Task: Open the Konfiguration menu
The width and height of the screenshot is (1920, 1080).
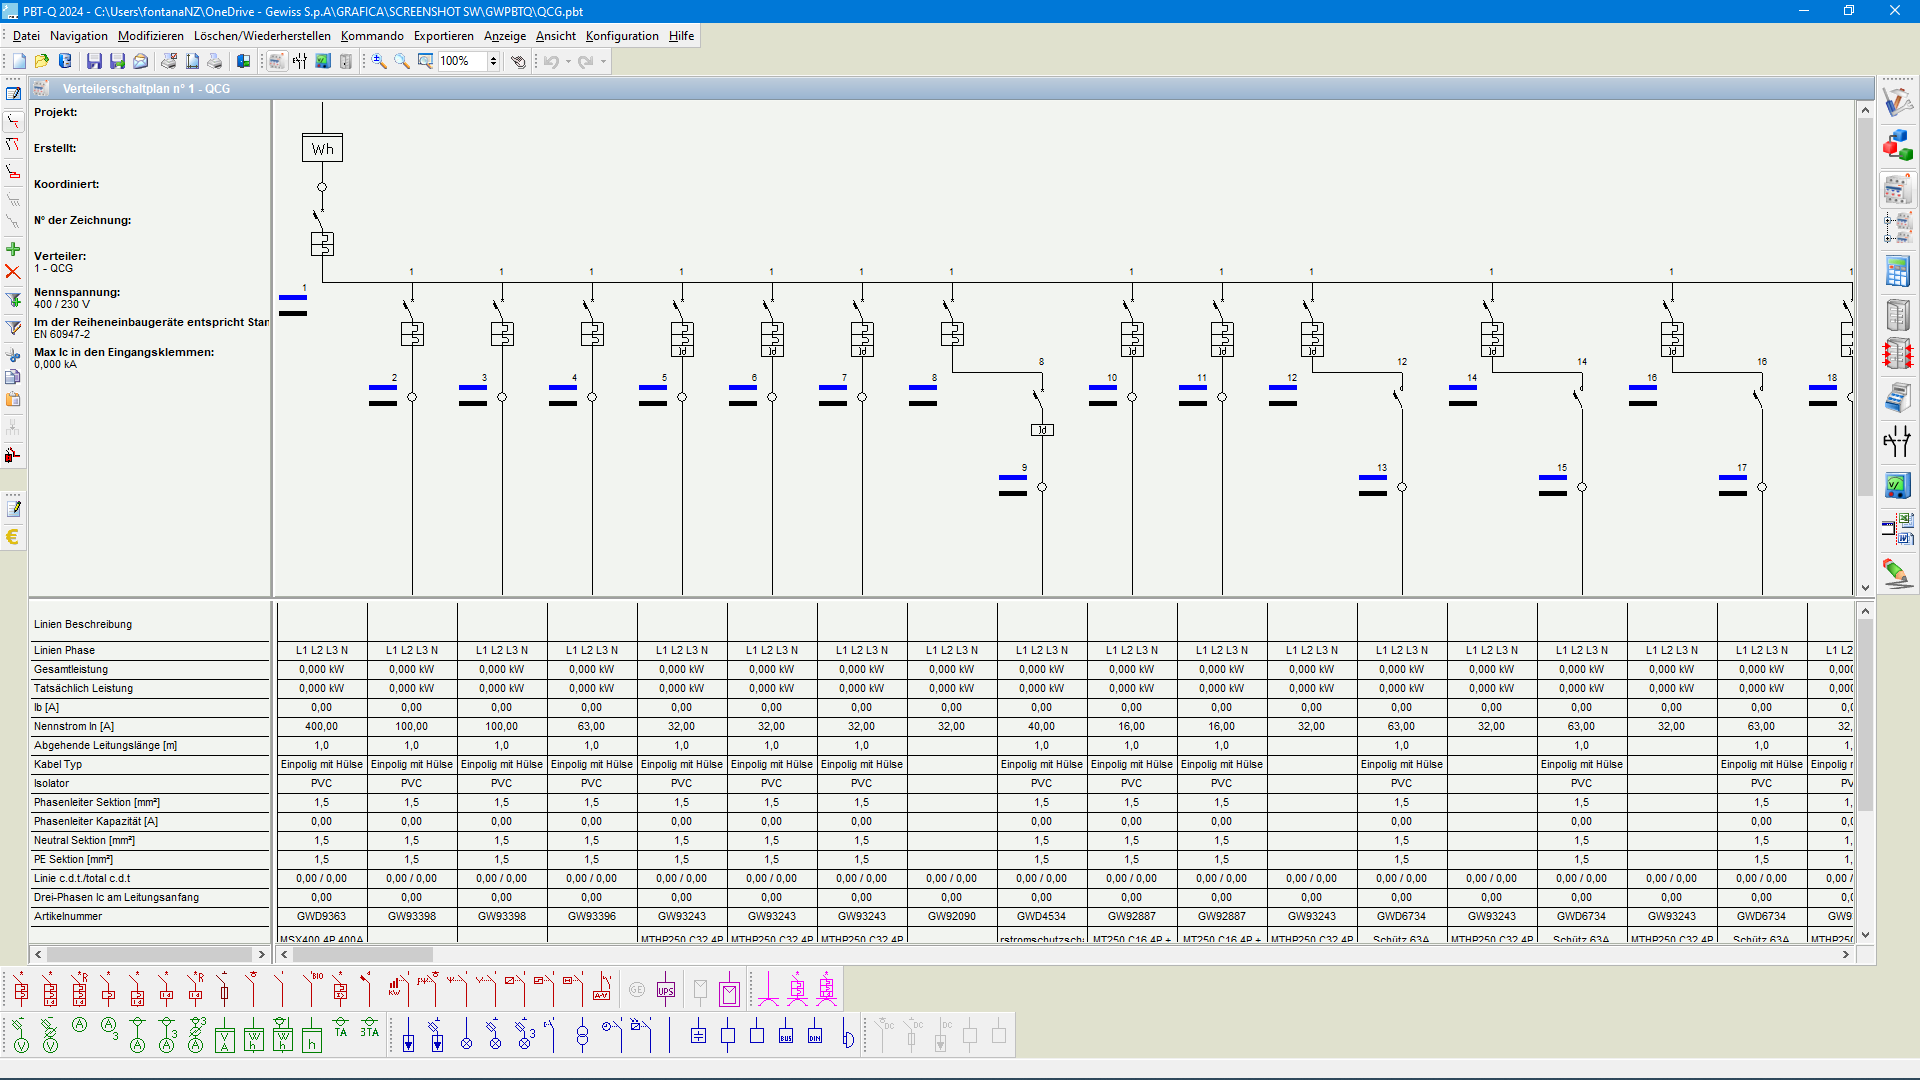Action: 622,36
